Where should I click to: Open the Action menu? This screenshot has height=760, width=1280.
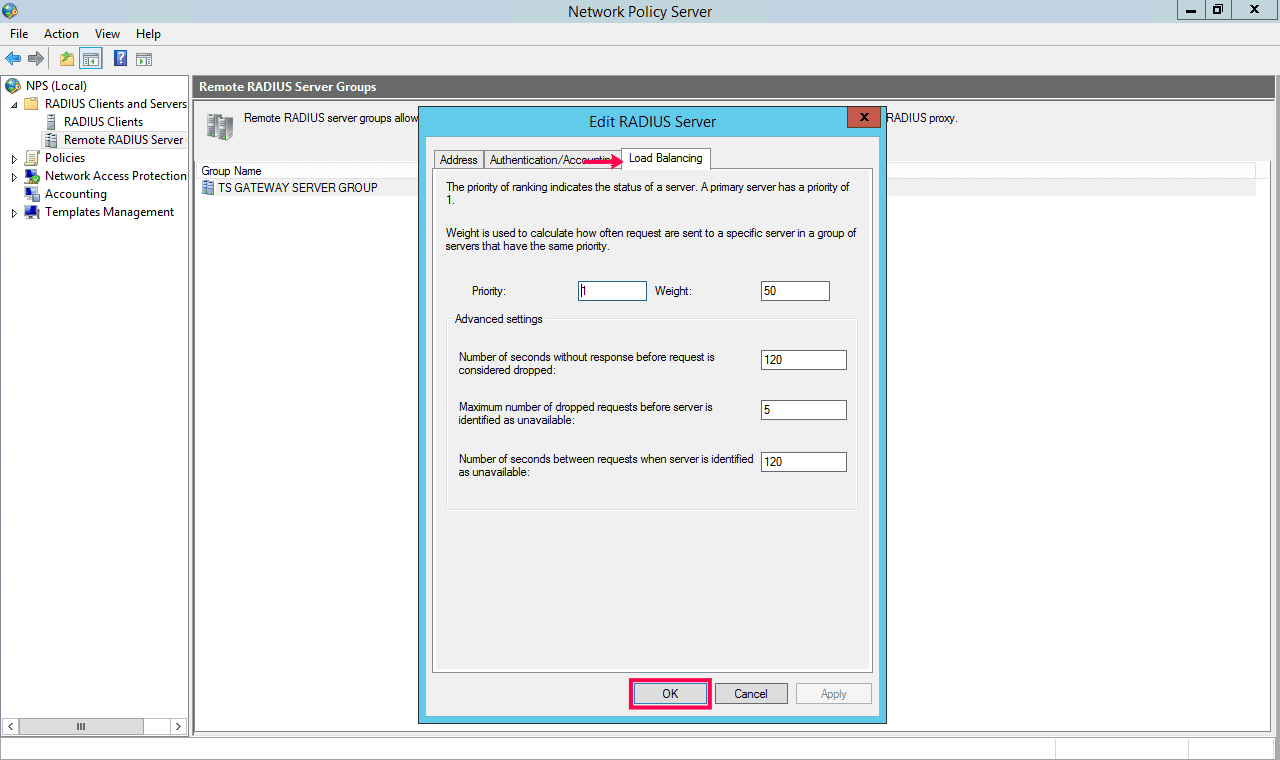61,34
